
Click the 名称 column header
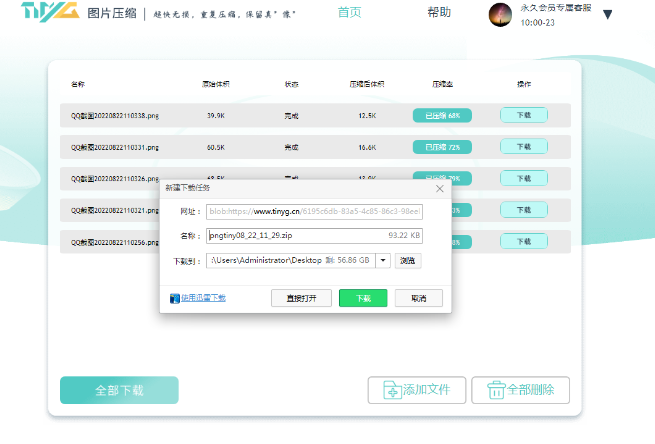point(78,84)
